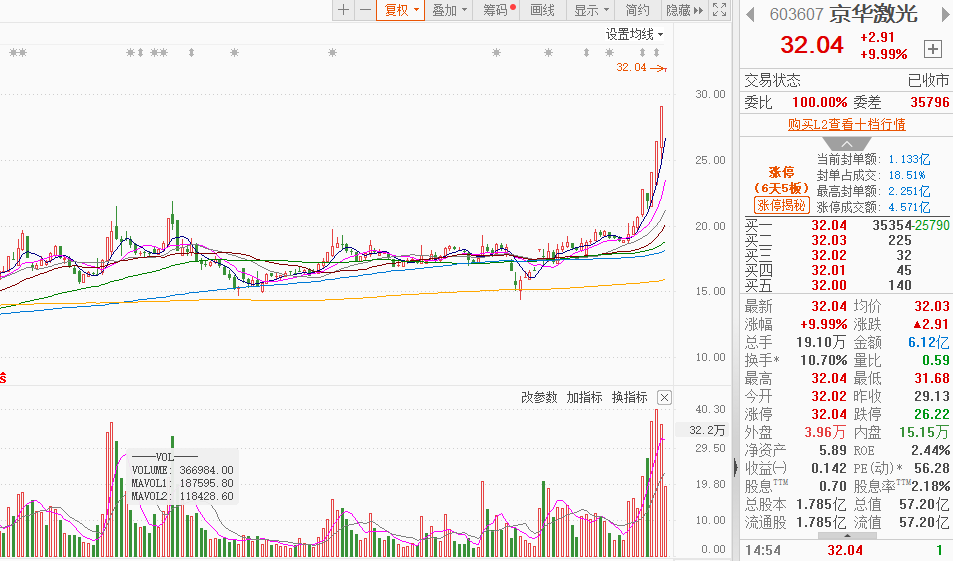Click the 当前封单额 1.133亿 value
Viewport: 953px width, 561px height.
point(909,159)
